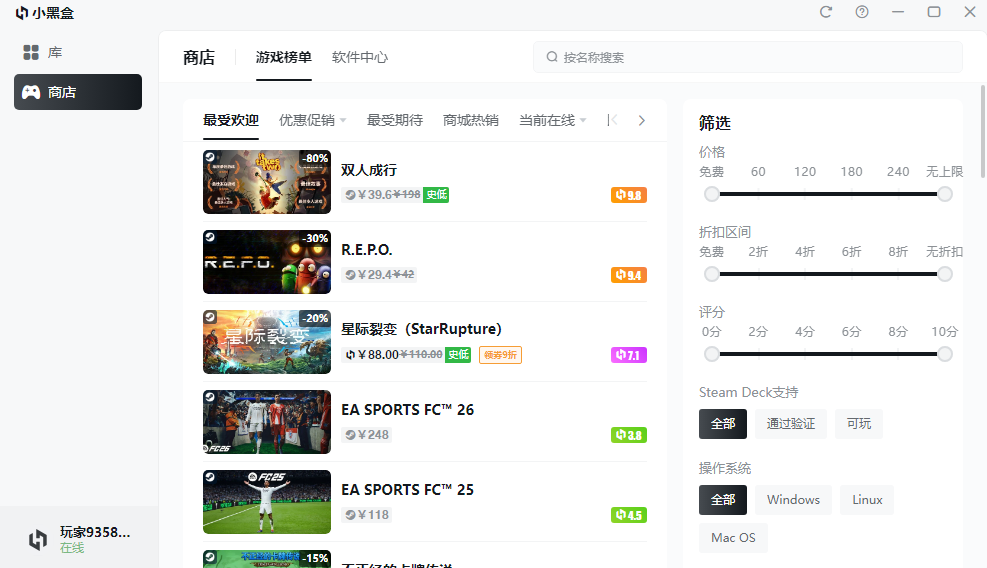
Task: Filter by Linux operating system
Action: pyautogui.click(x=867, y=500)
